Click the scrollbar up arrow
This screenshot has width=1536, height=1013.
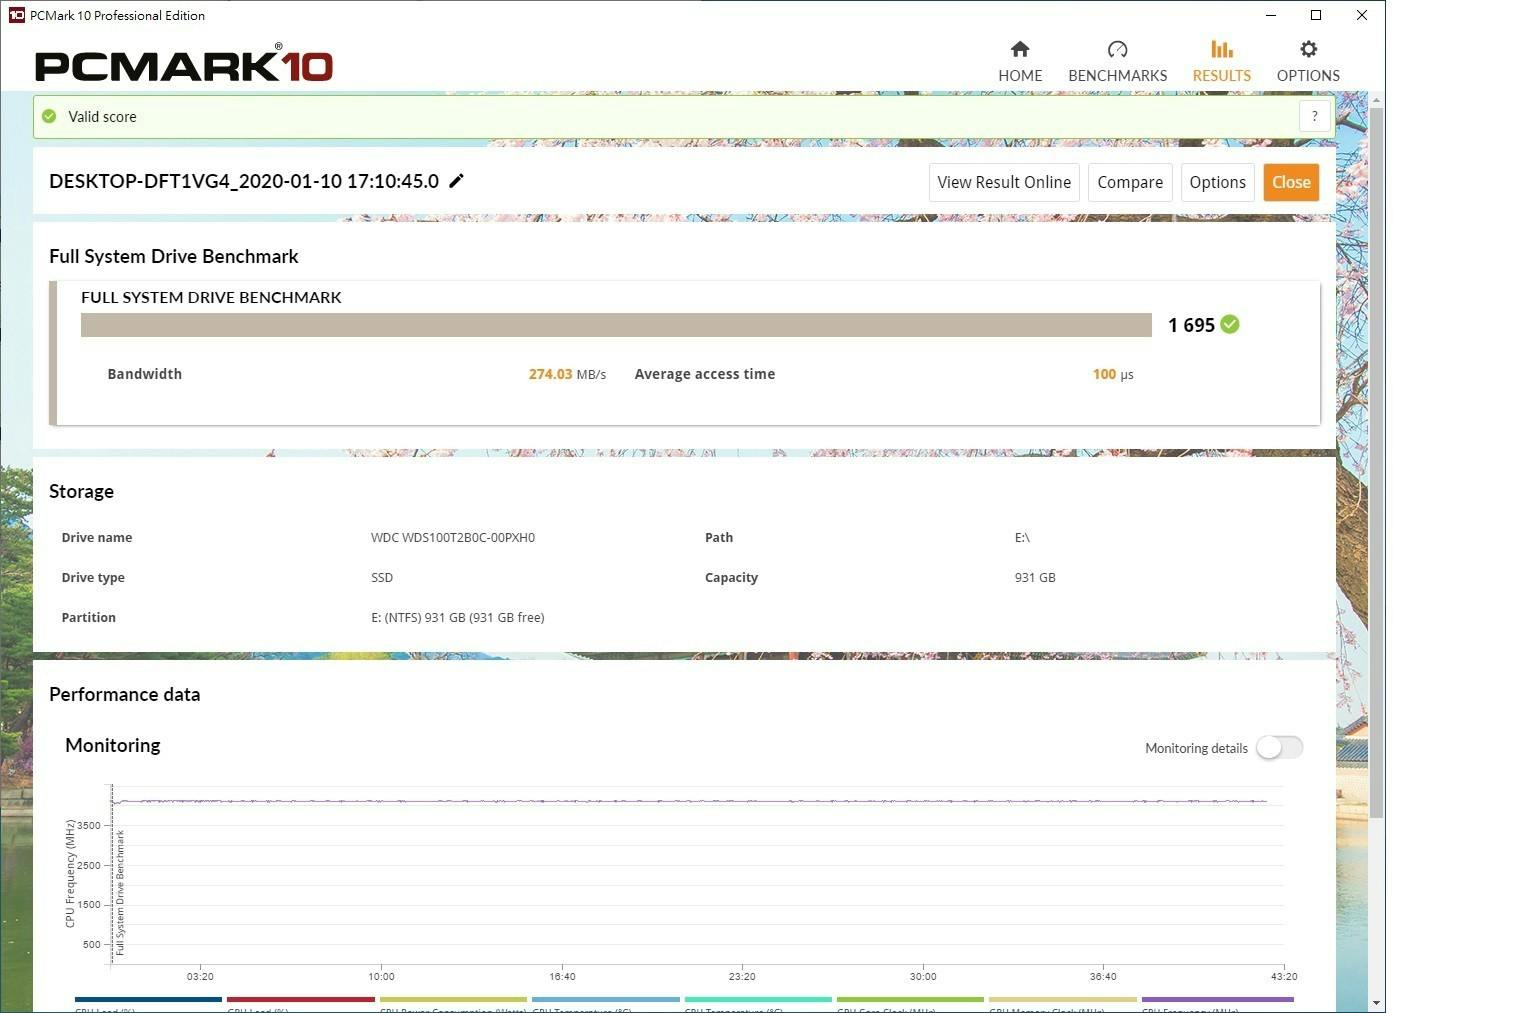pos(1376,99)
